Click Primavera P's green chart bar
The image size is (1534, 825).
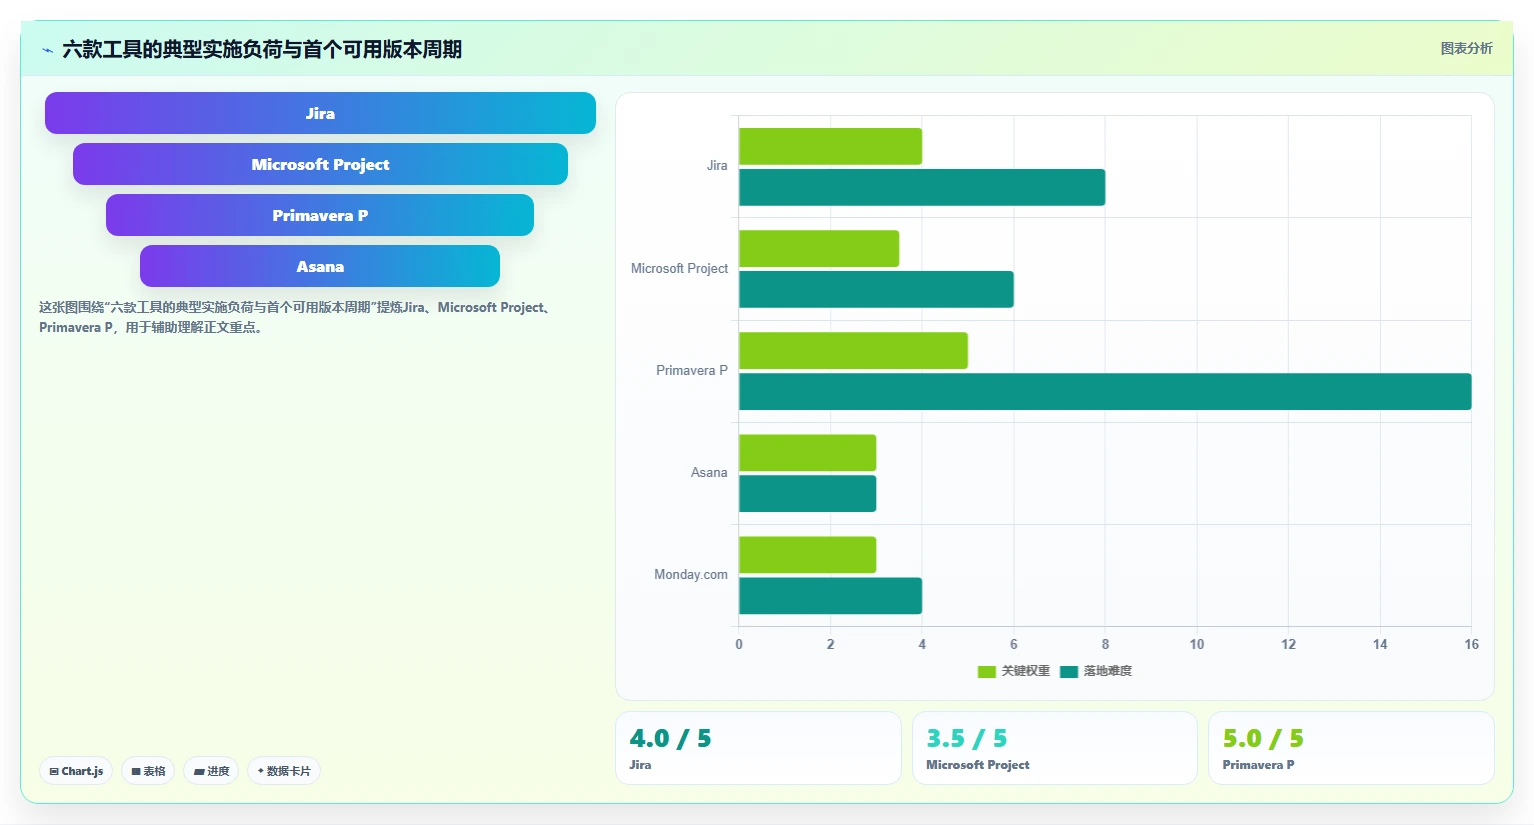[853, 350]
